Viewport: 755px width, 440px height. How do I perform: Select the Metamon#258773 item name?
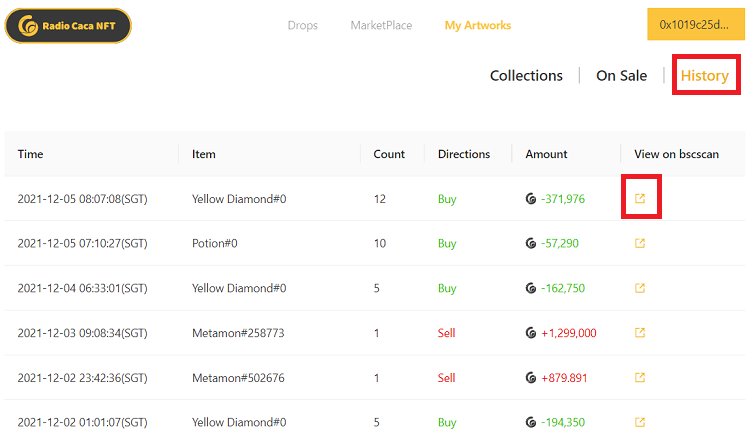pos(239,333)
